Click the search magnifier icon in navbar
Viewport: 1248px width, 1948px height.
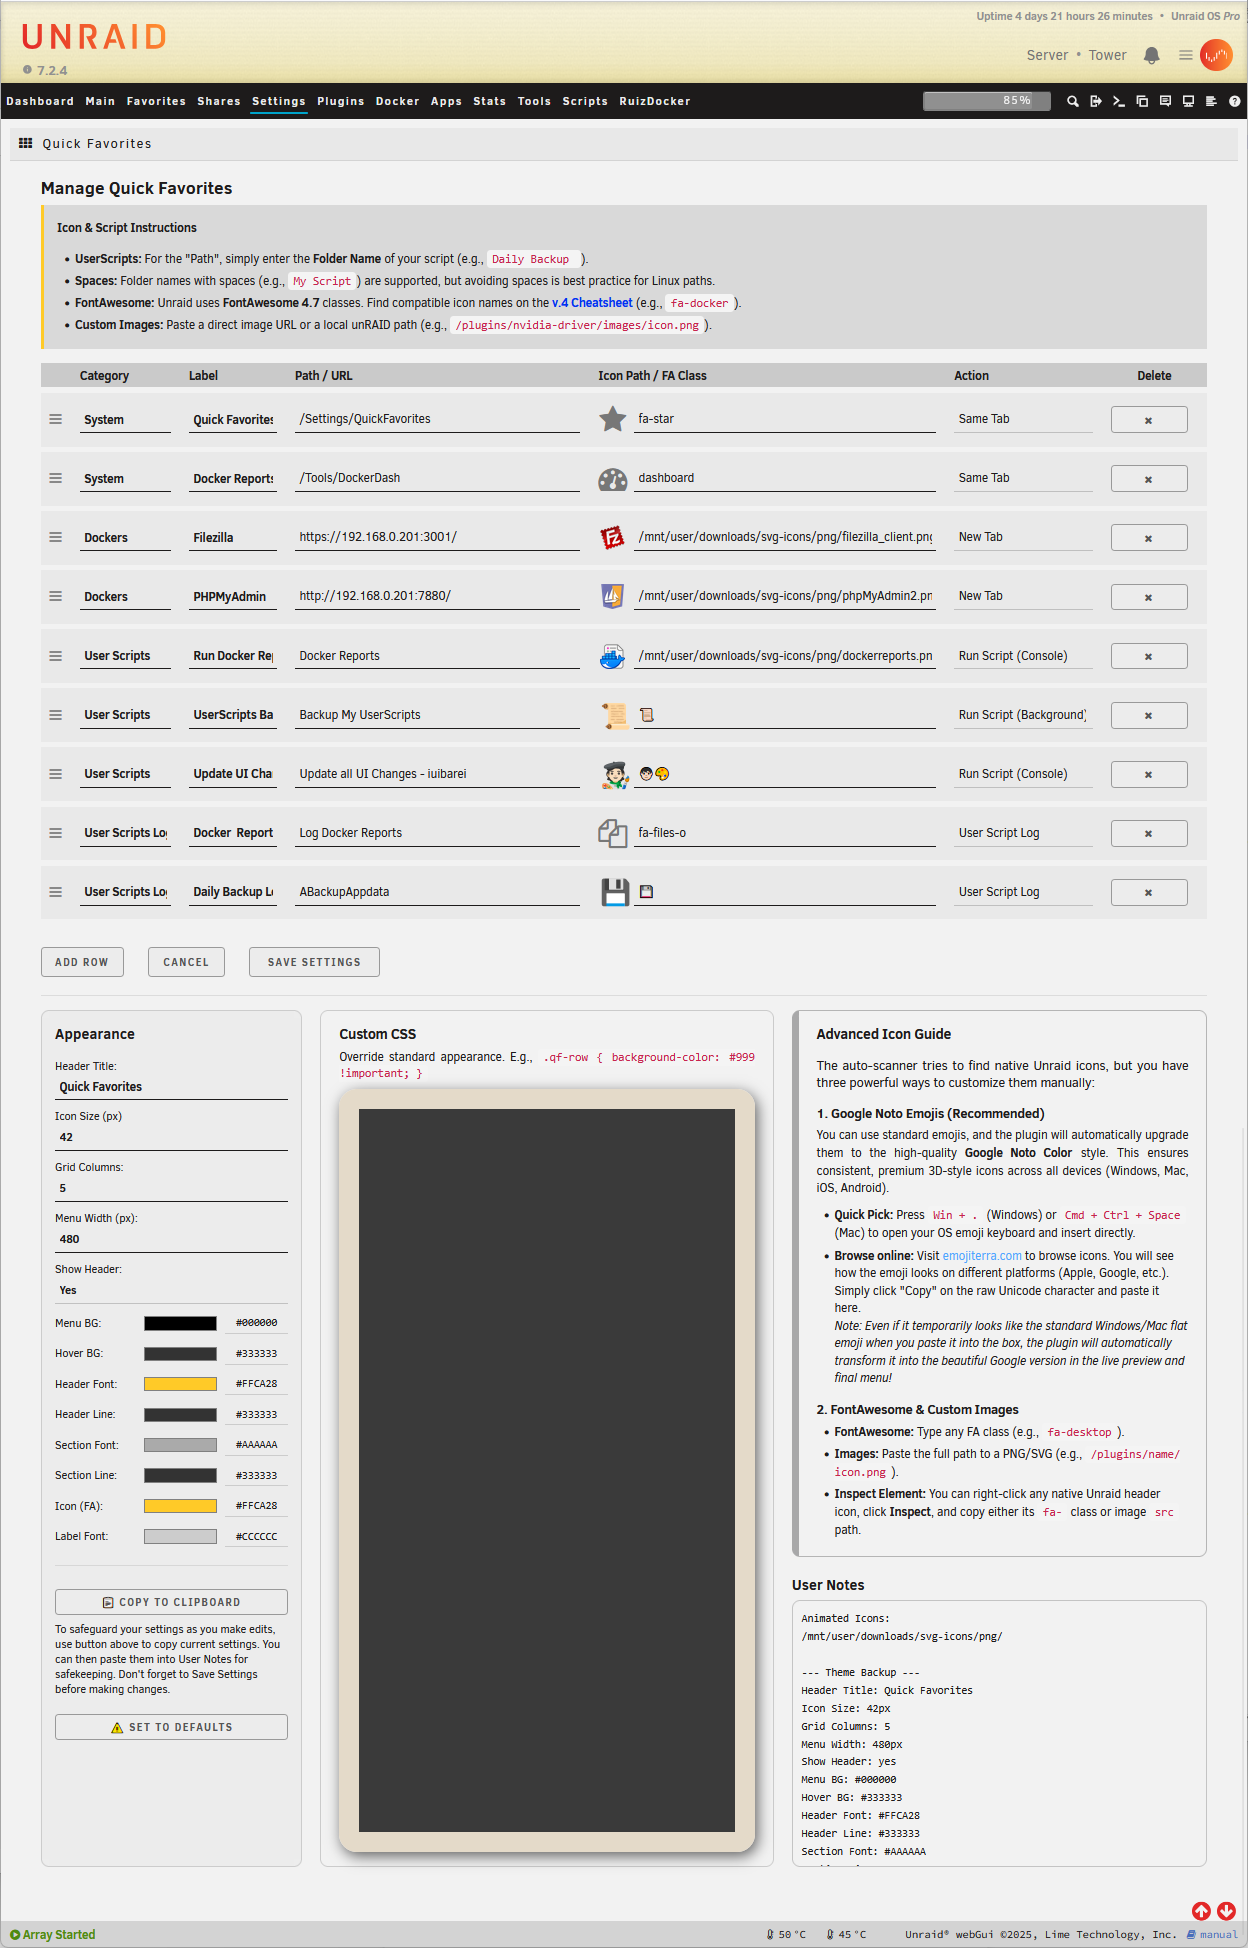point(1072,101)
